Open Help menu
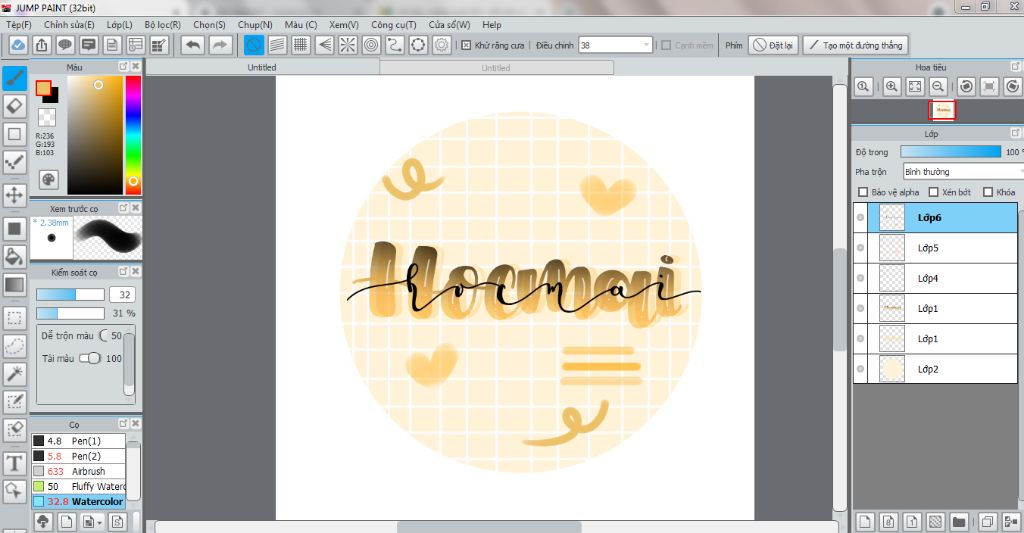Image resolution: width=1024 pixels, height=533 pixels. click(x=492, y=25)
